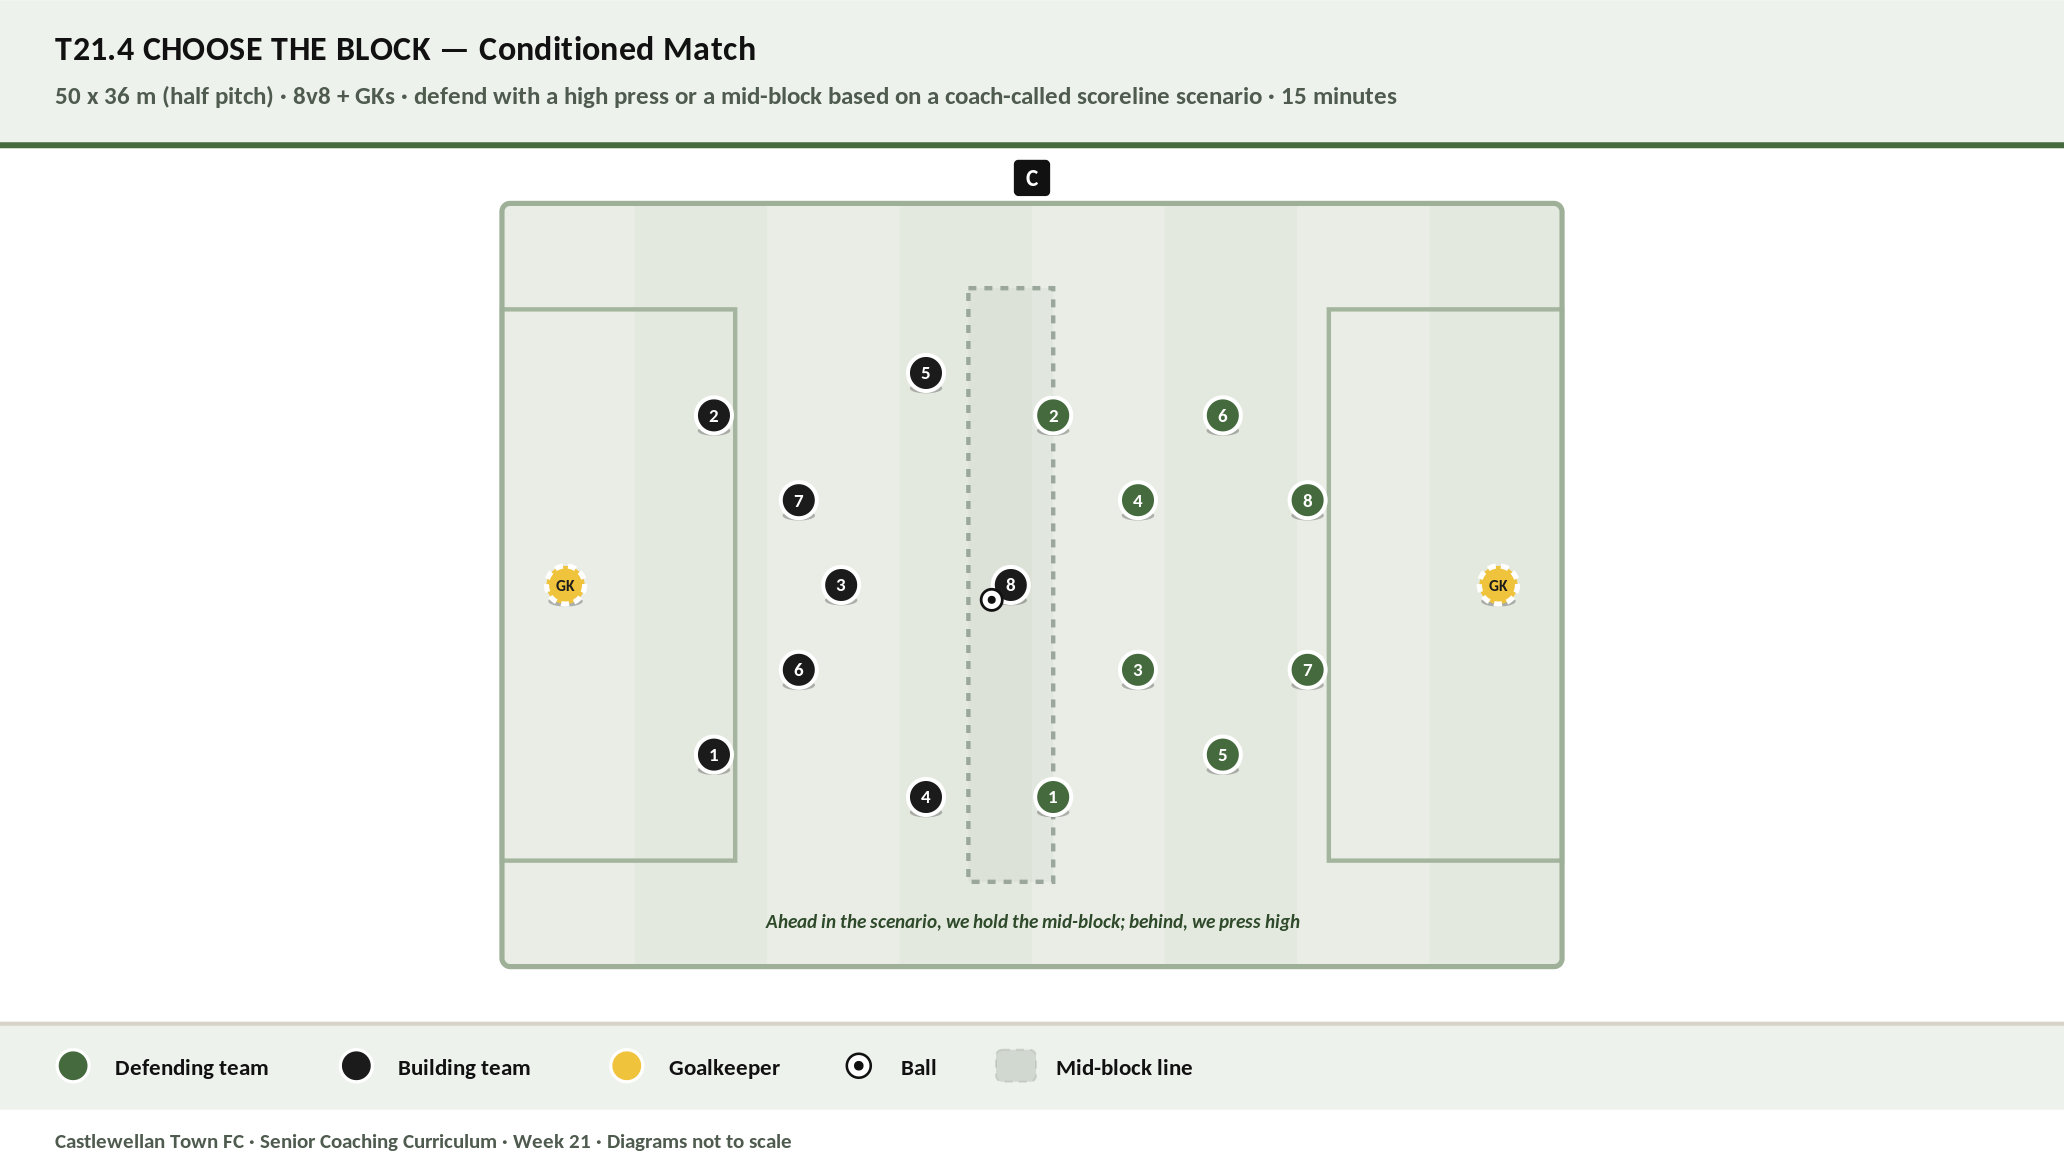
Task: Click green defending player number 4
Action: (x=1138, y=500)
